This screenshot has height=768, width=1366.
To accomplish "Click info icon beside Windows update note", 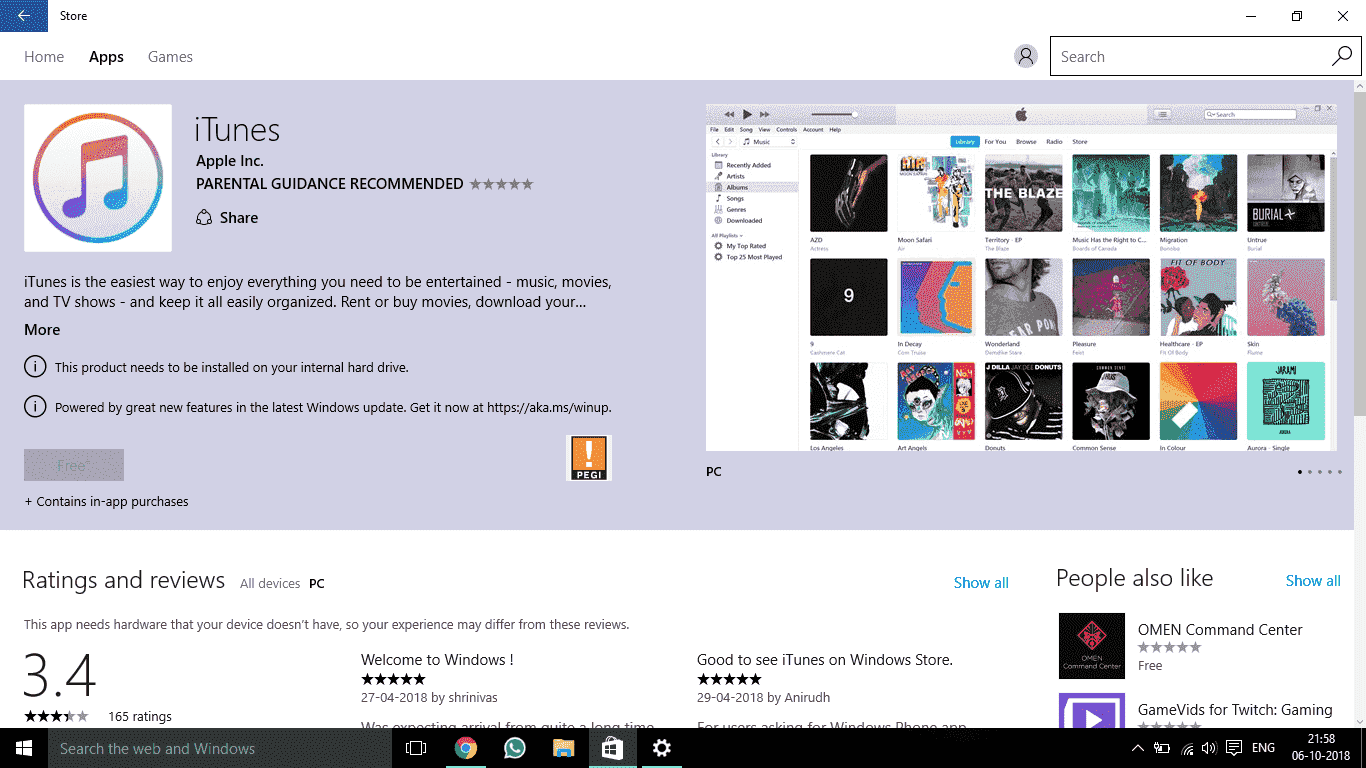I will [x=35, y=407].
